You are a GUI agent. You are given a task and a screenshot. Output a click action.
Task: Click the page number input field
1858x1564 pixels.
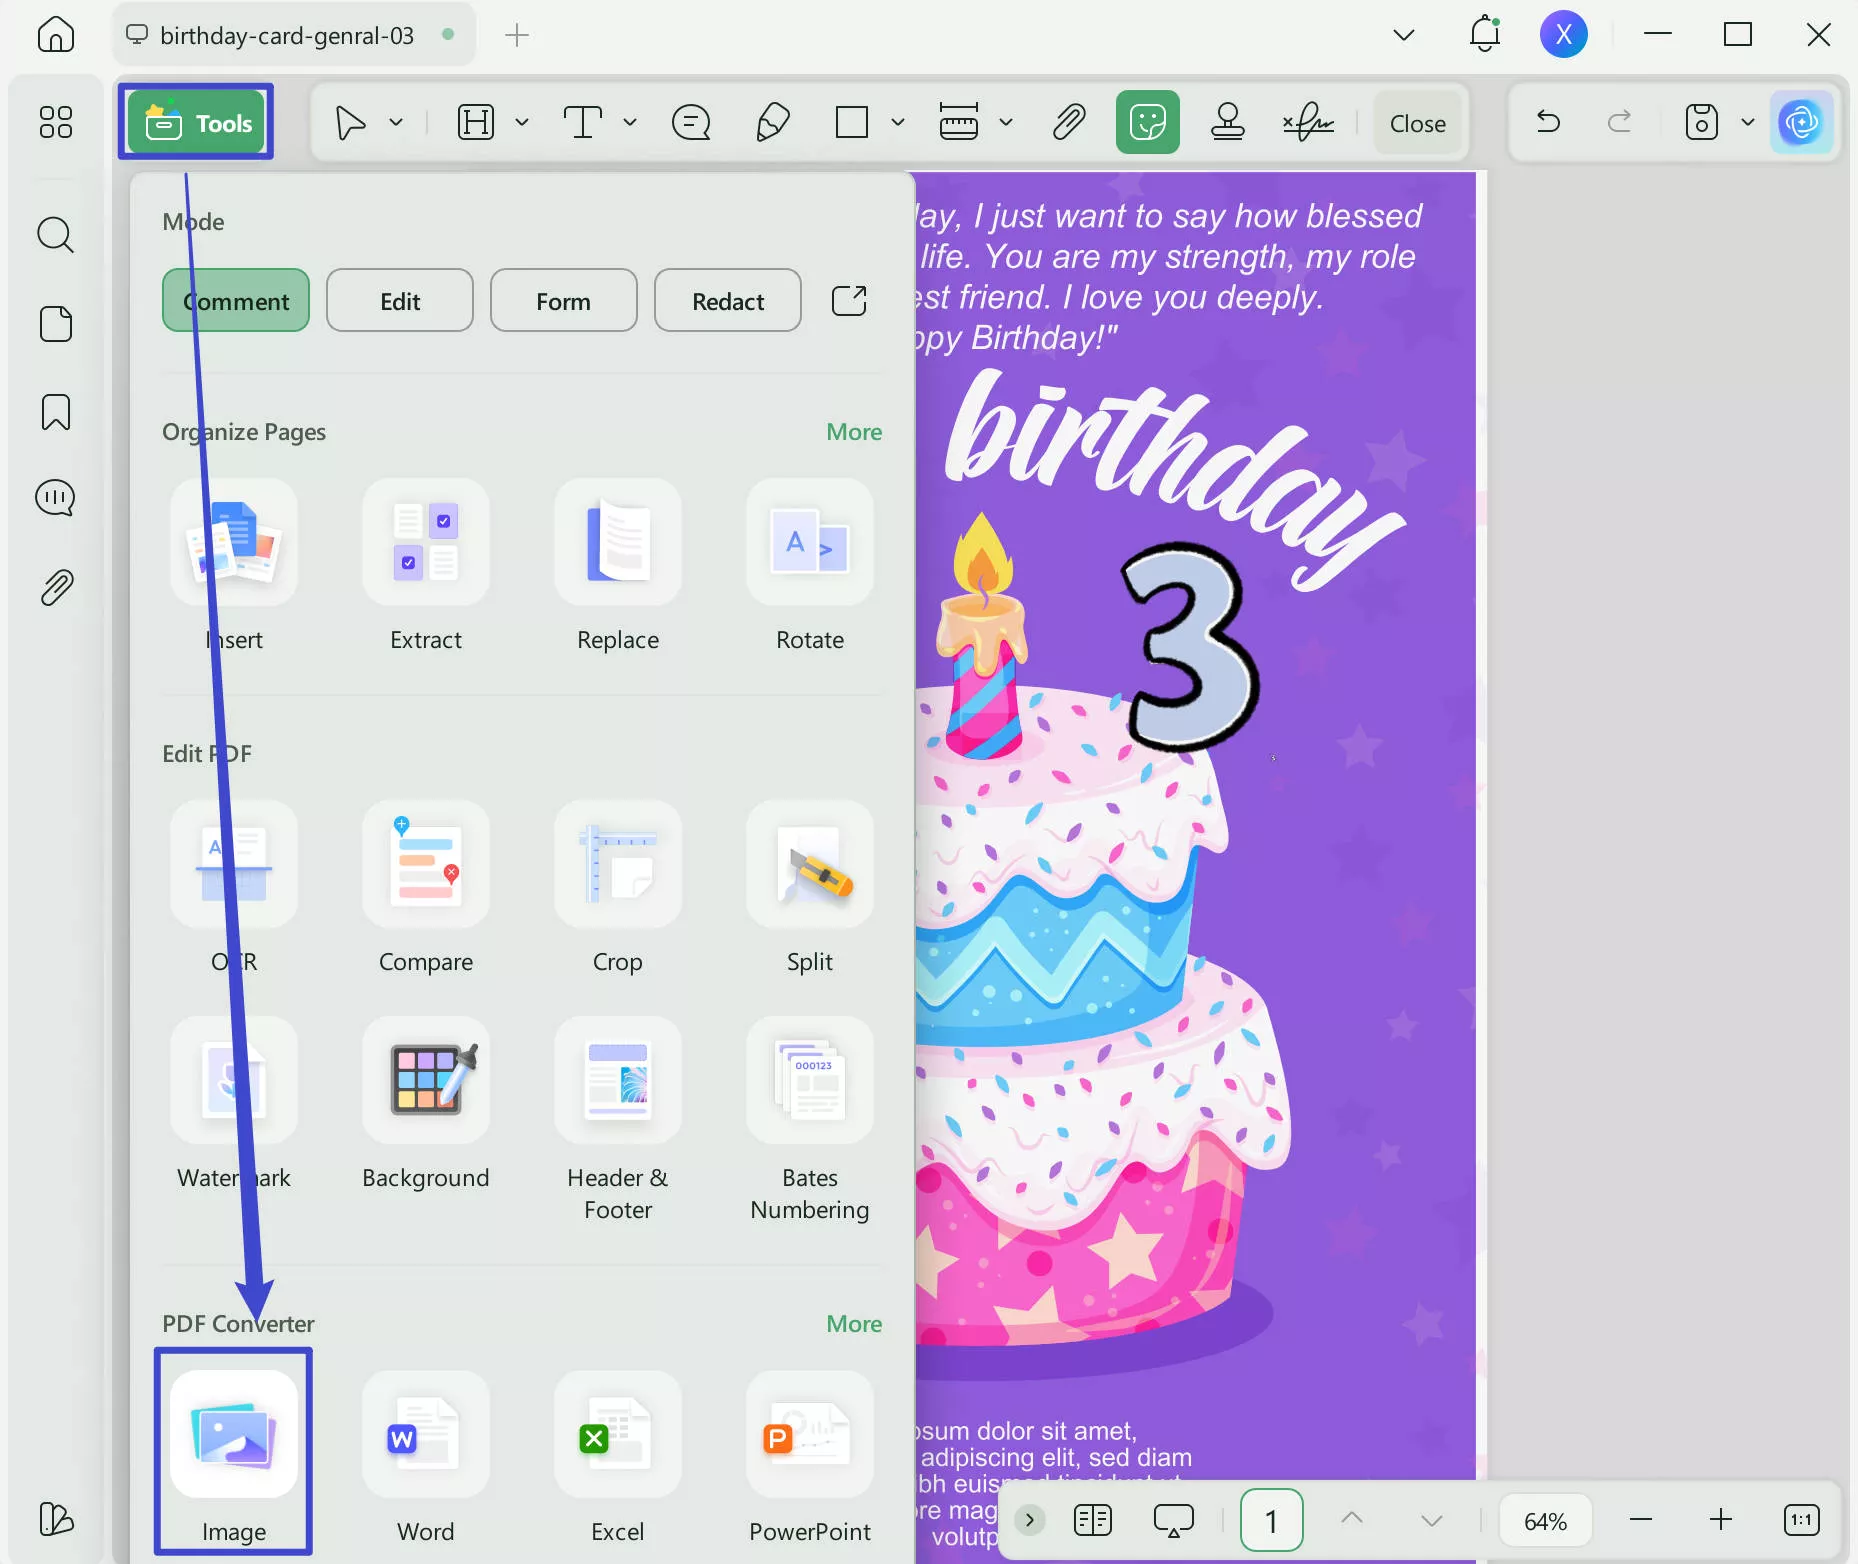1271,1519
